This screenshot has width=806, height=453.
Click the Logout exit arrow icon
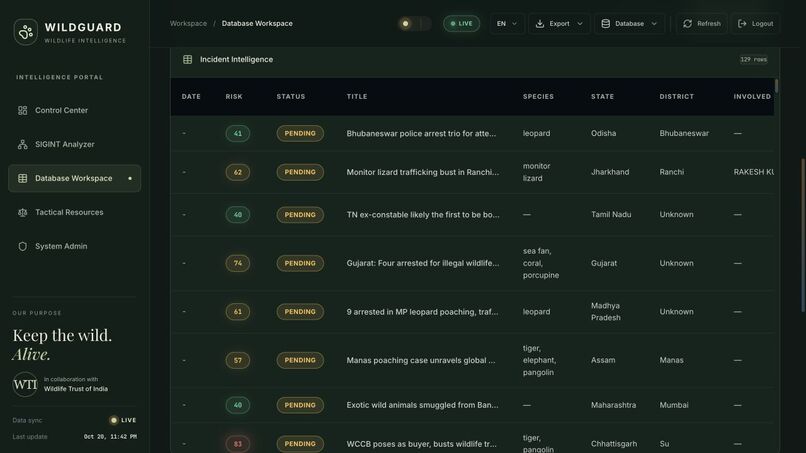[x=742, y=24]
